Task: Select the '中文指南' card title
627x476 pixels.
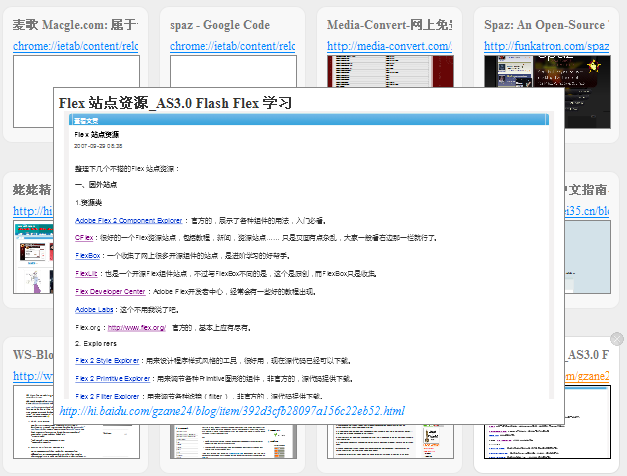Action: (x=587, y=190)
